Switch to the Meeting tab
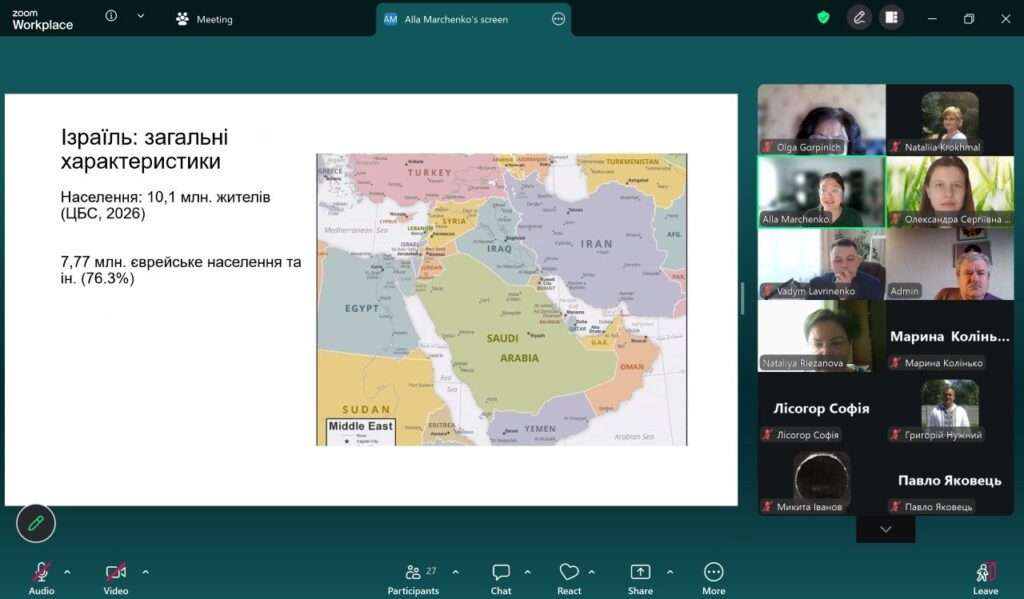 [x=204, y=19]
